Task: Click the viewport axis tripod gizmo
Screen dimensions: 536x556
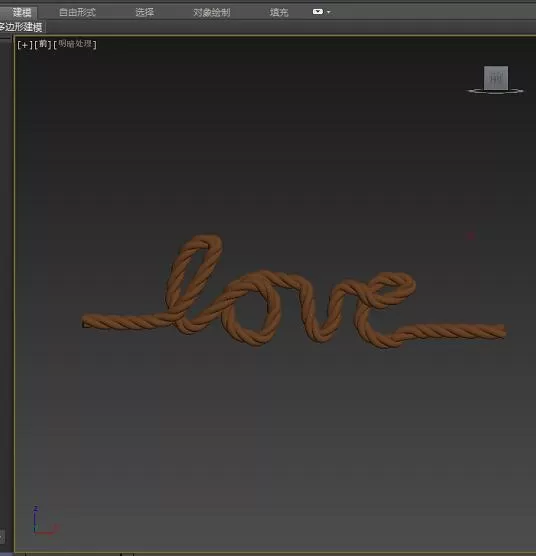Action: [45, 520]
